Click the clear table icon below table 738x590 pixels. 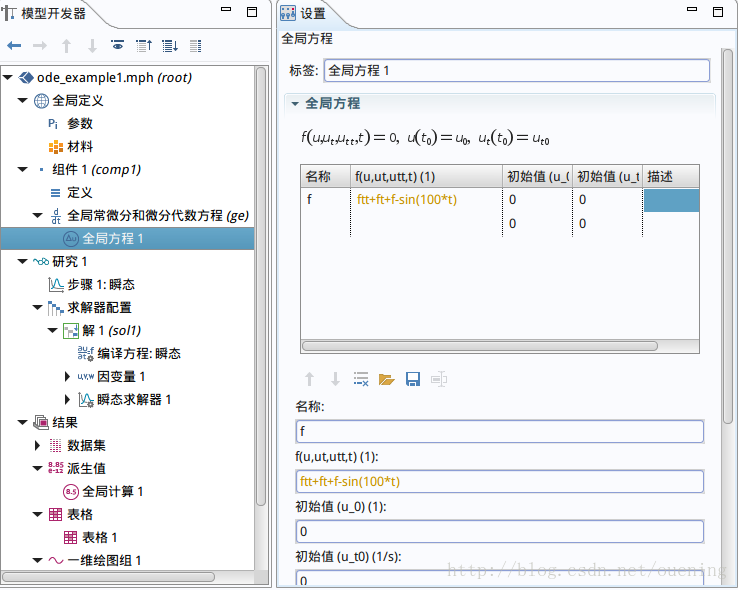pyautogui.click(x=361, y=379)
